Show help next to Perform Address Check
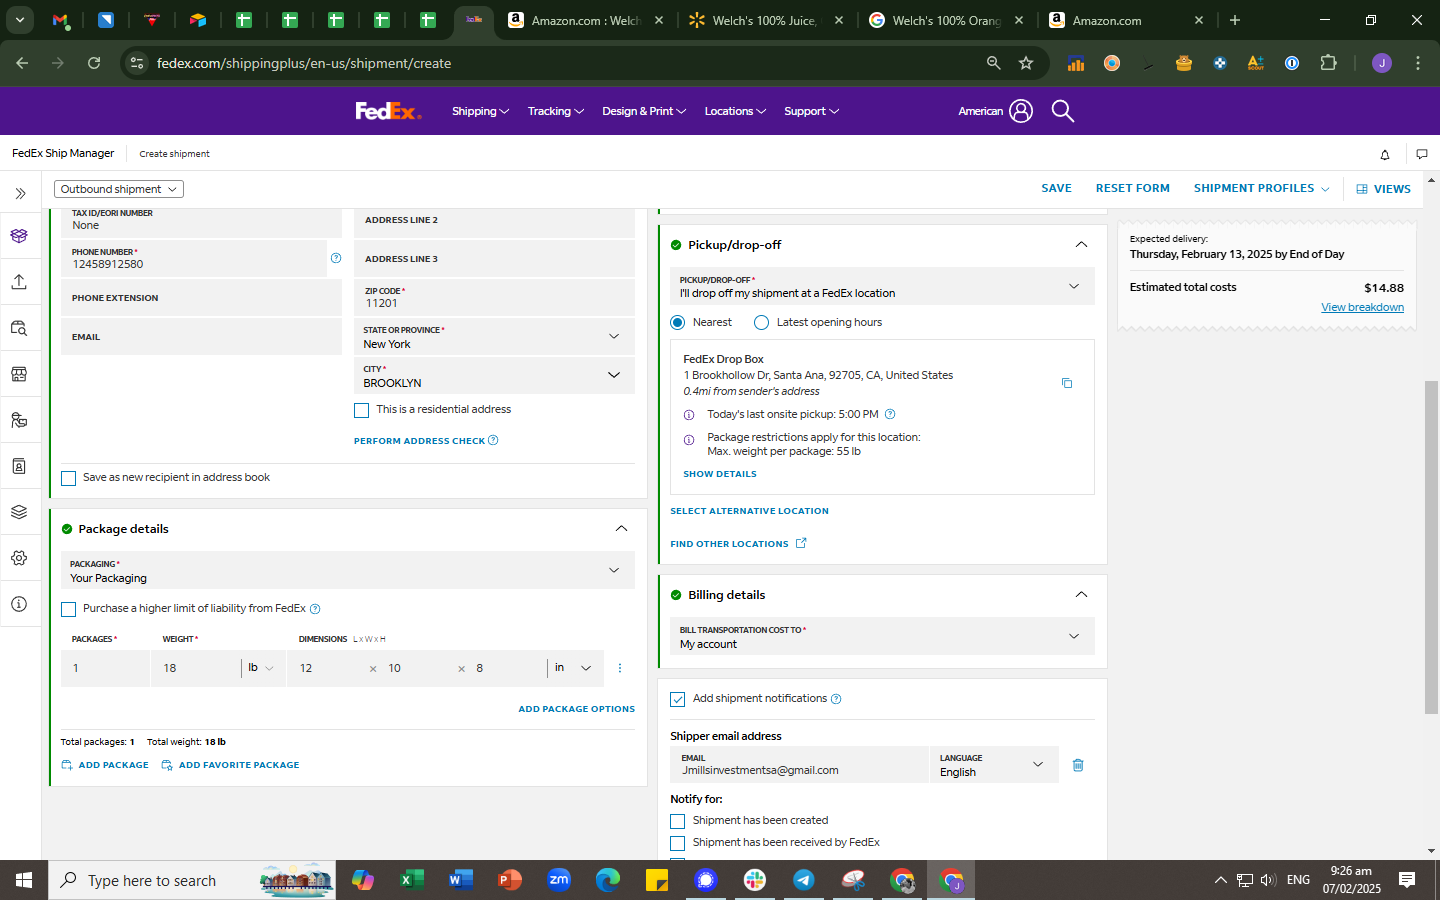The width and height of the screenshot is (1440, 900). [x=493, y=440]
